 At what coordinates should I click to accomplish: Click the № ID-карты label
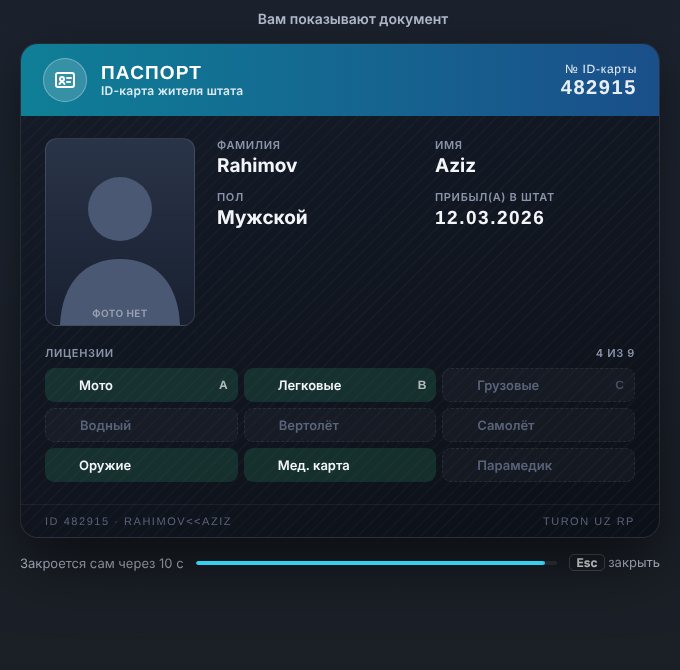tap(601, 69)
